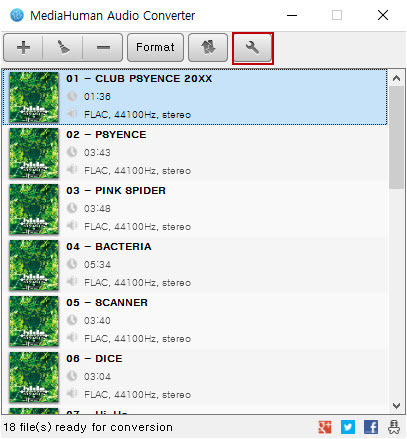
Task: Click album cover thumbnail of BACTERIA
Action: [x=34, y=265]
